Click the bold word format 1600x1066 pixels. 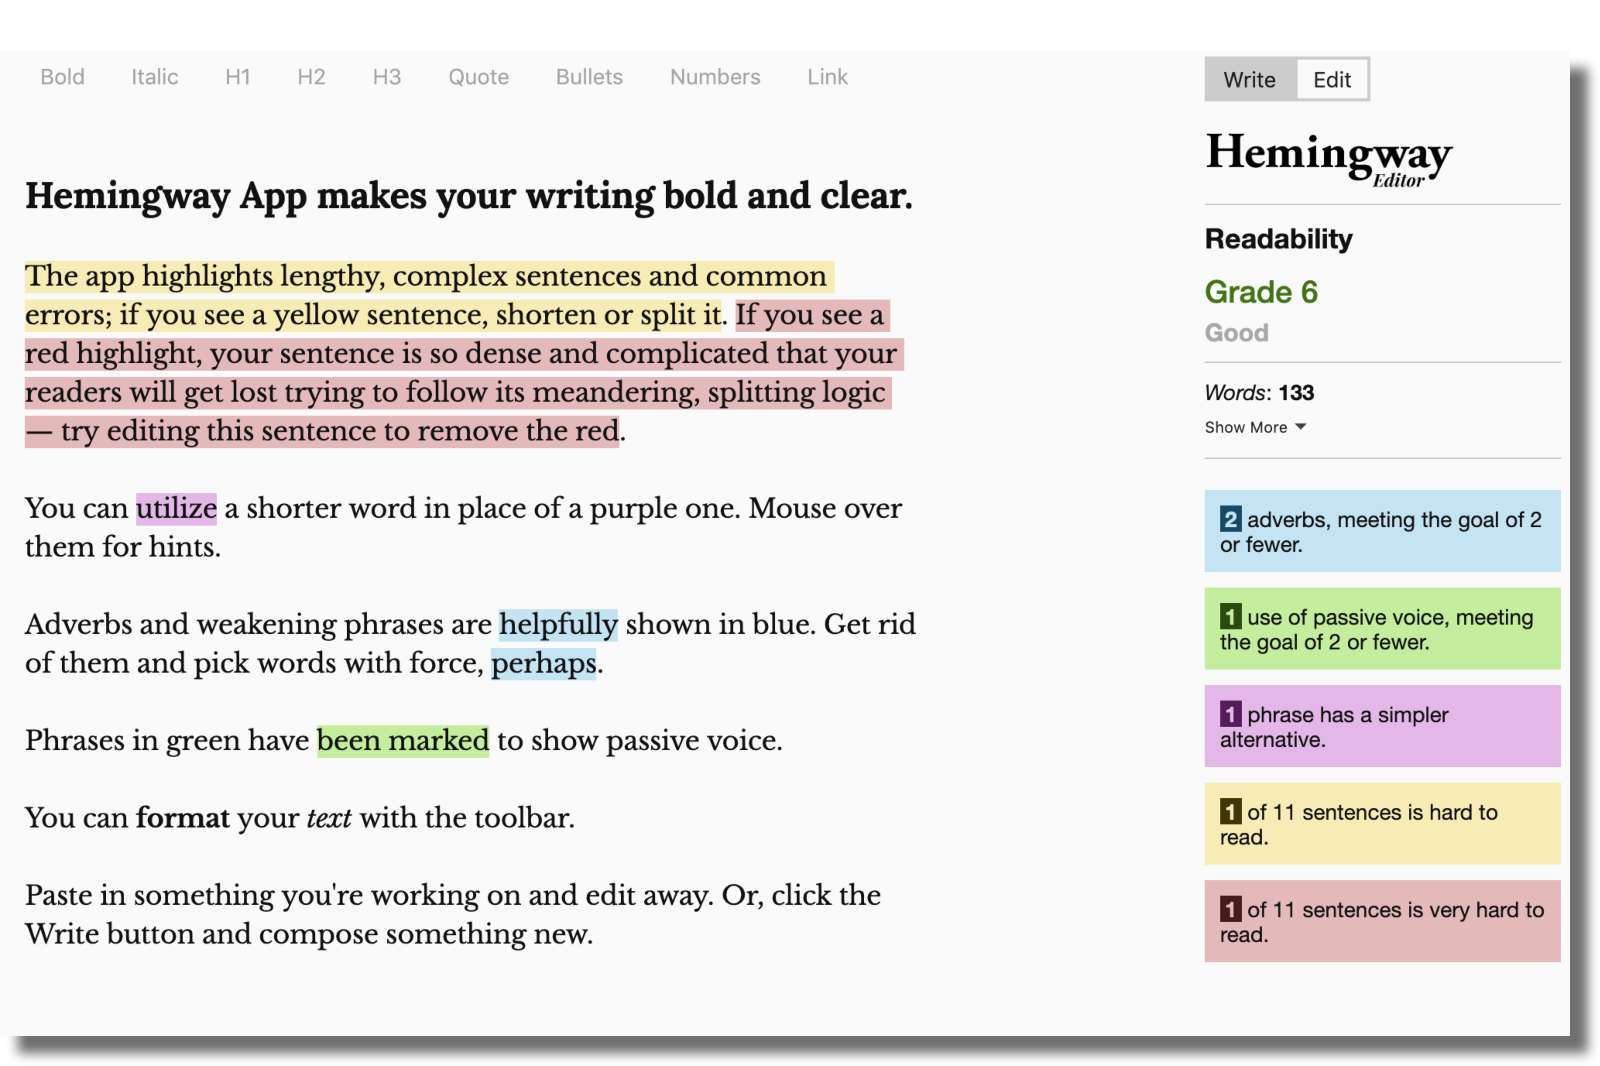coord(183,818)
